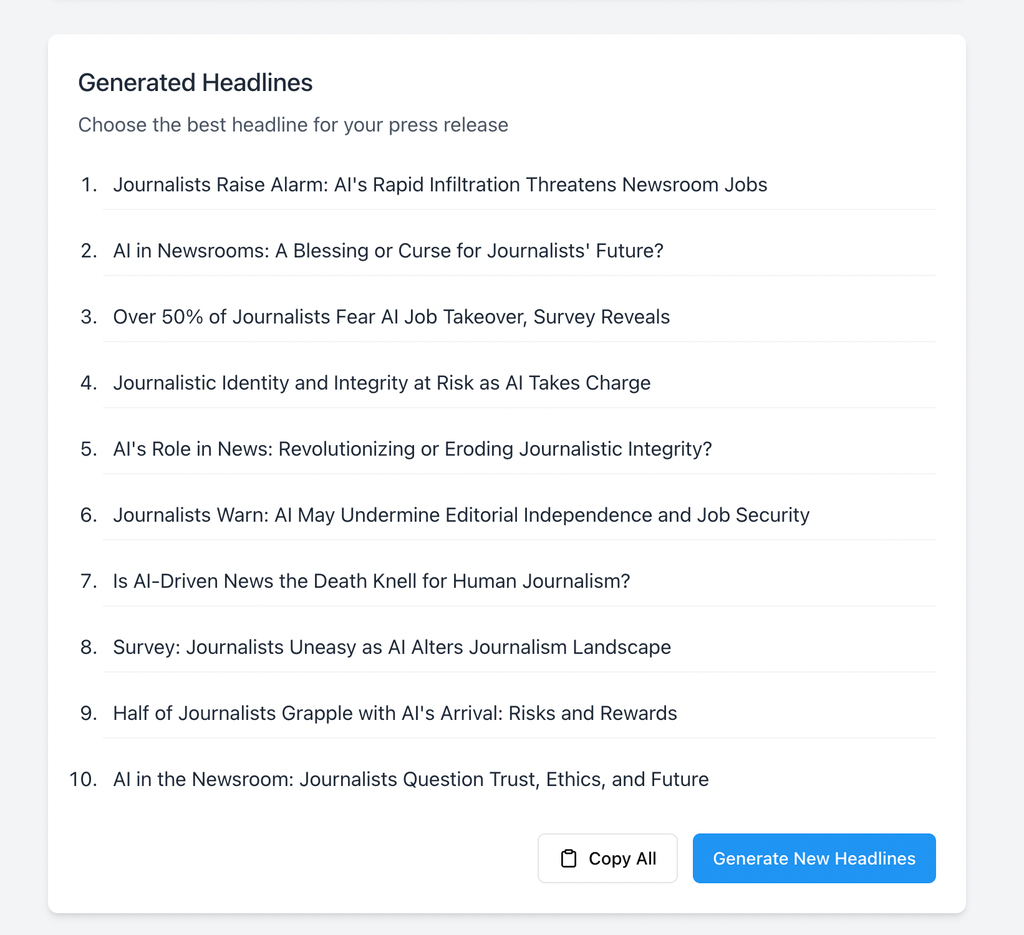Screen dimensions: 1024x935
Task: Select 'AI in the Newsroom: Journalists Question Trust'
Action: tap(411, 779)
